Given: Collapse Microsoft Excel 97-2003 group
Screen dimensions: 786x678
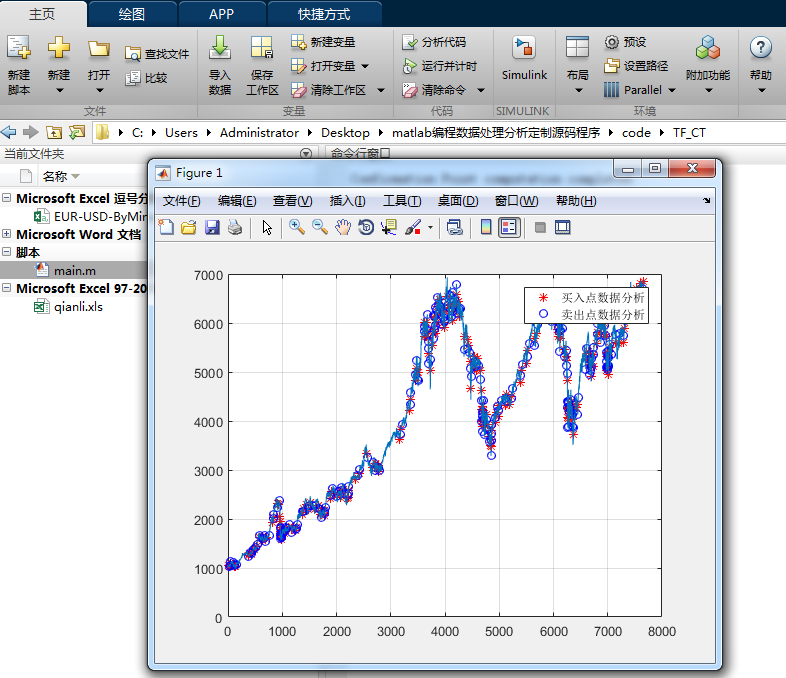Looking at the screenshot, I should [x=7, y=288].
